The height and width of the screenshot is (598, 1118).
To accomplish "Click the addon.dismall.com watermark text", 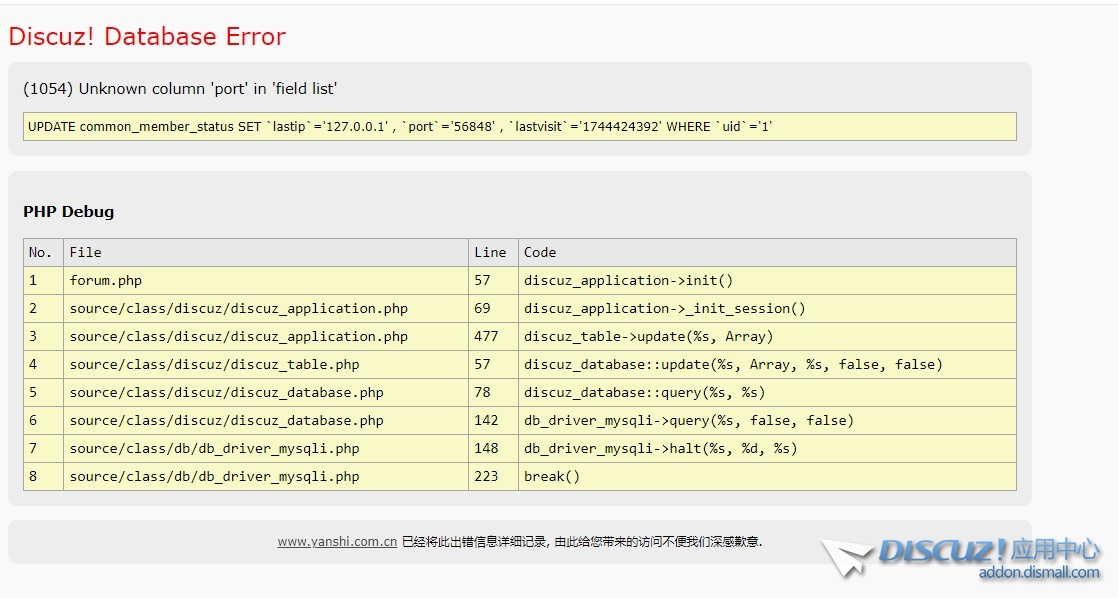I will point(1039,573).
